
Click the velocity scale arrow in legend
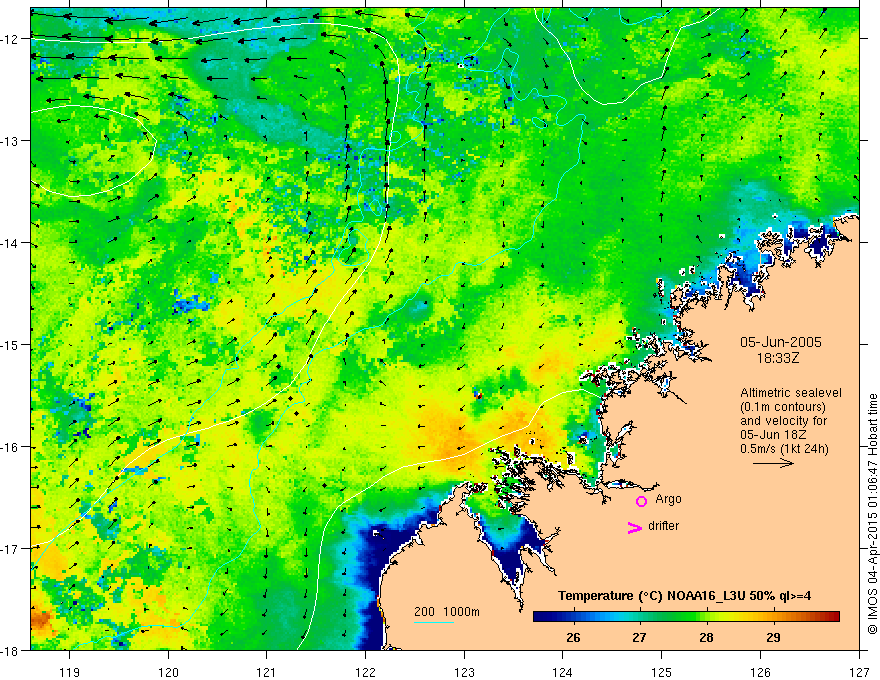[773, 463]
